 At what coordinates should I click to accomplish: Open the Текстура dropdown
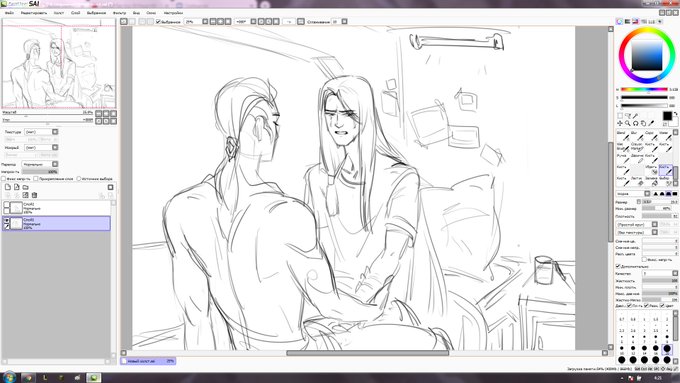click(x=41, y=132)
